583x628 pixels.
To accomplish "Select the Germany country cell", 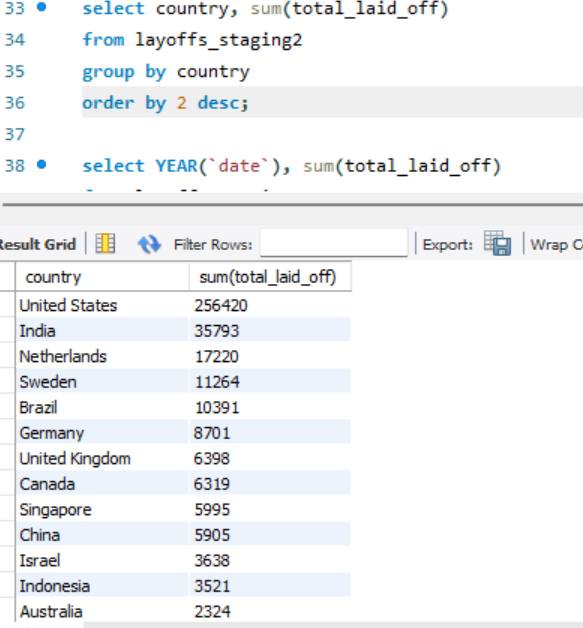I will point(102,433).
